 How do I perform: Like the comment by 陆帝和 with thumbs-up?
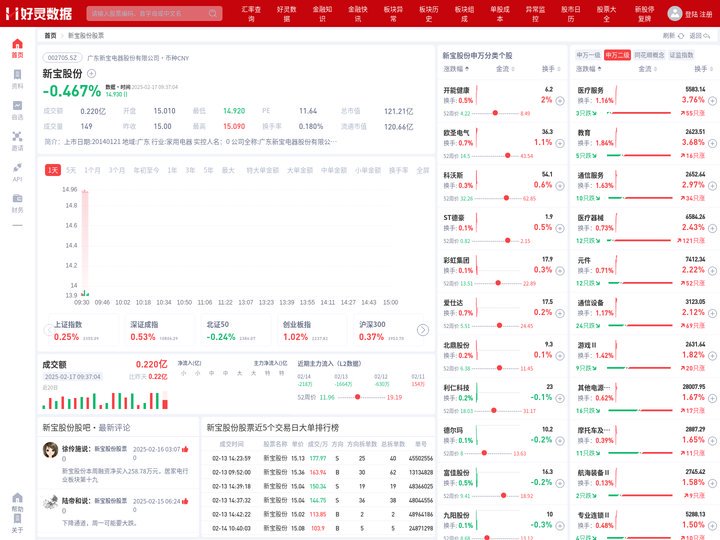[x=185, y=501]
